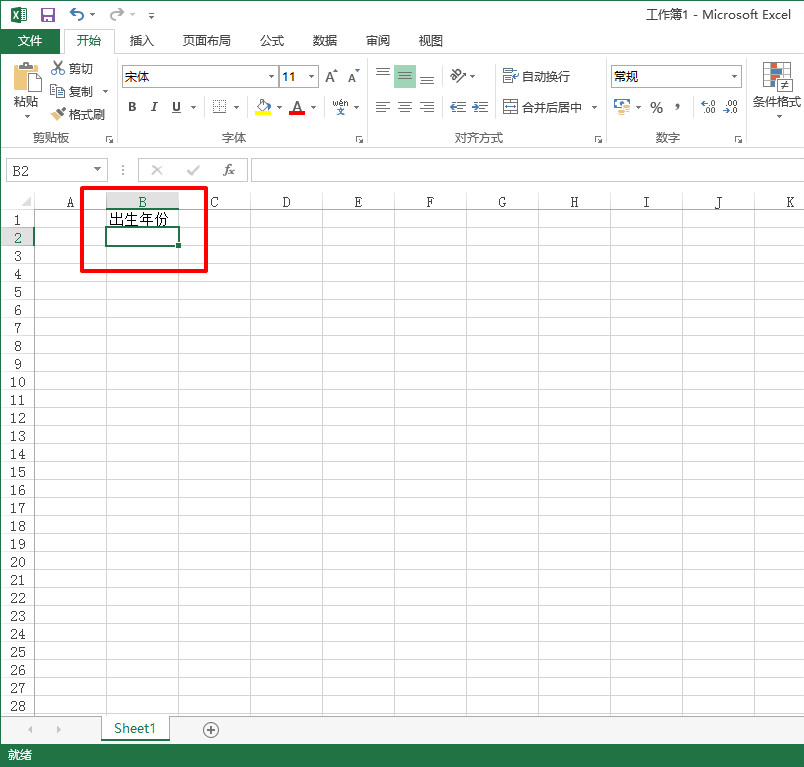Click the Save icon in quick access toolbar
804x767 pixels.
pyautogui.click(x=47, y=15)
